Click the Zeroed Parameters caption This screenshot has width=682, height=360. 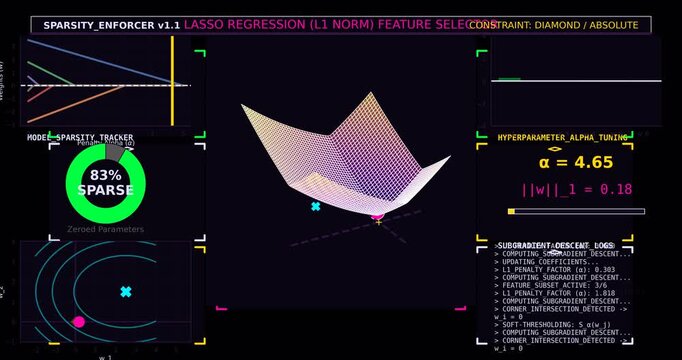105,229
